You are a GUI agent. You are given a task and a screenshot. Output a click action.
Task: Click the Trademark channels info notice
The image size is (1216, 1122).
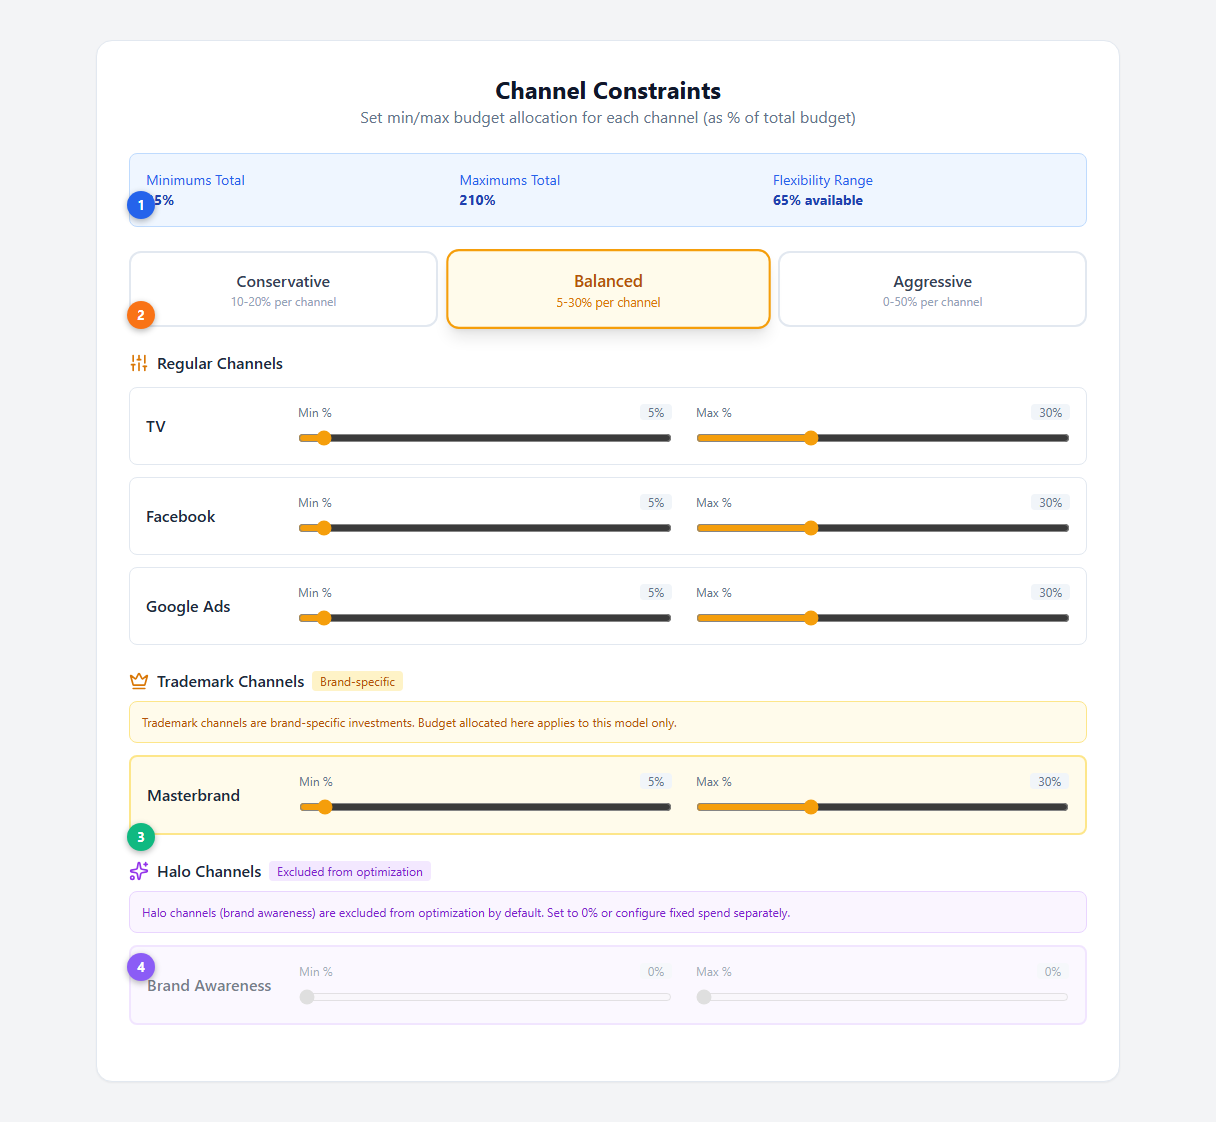point(608,722)
